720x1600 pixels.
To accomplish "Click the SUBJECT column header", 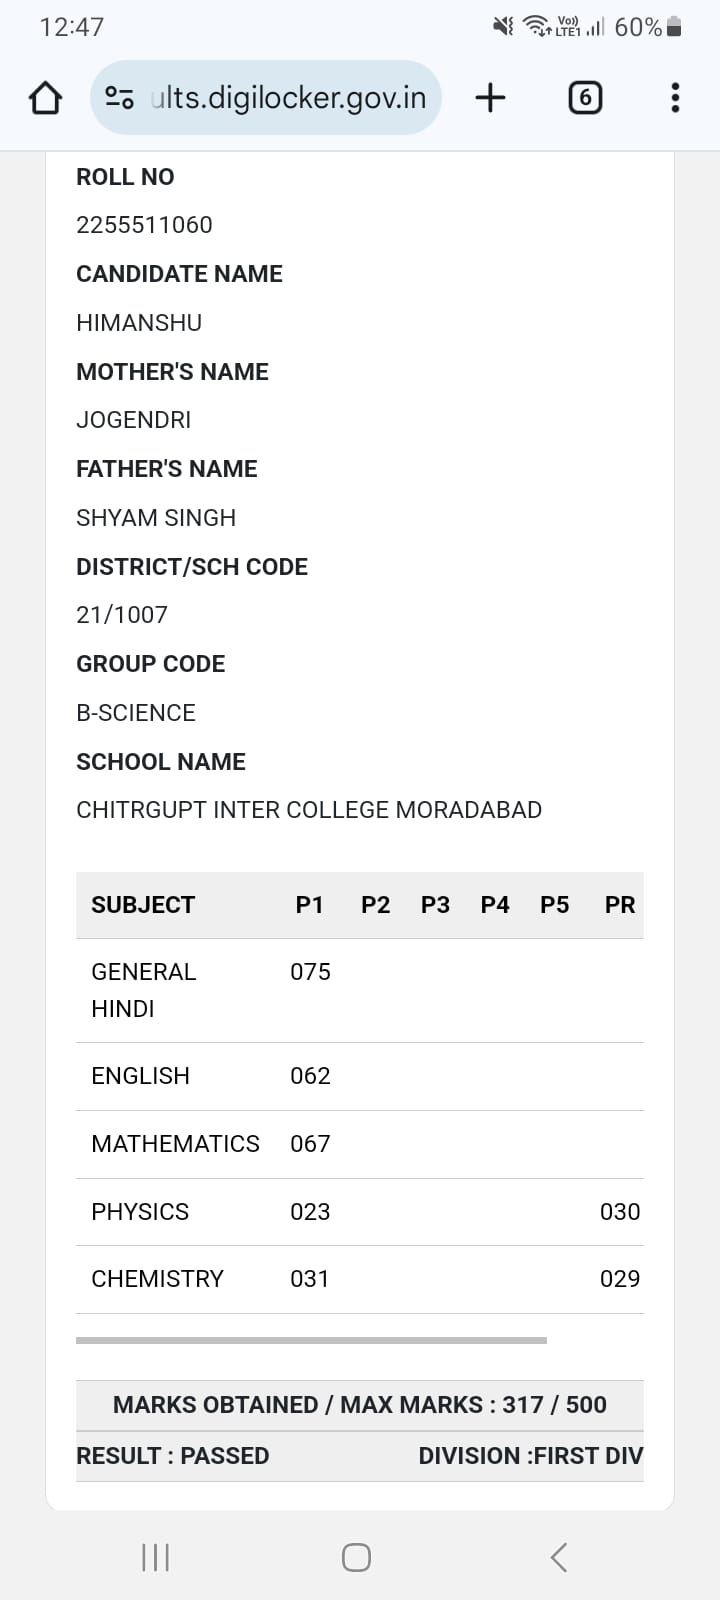I will coord(143,905).
